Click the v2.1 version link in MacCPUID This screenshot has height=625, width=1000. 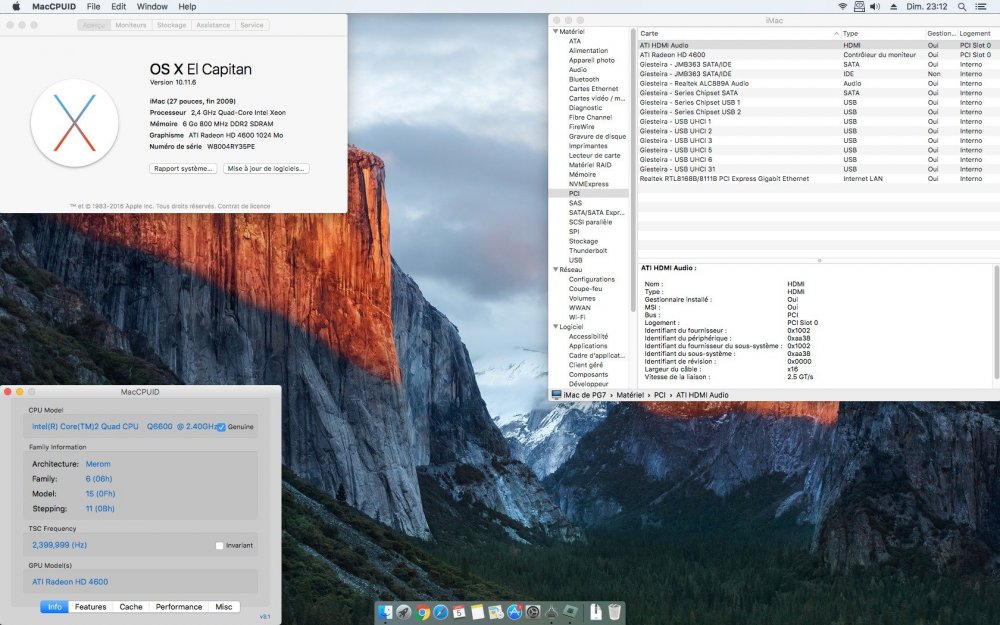[x=265, y=616]
